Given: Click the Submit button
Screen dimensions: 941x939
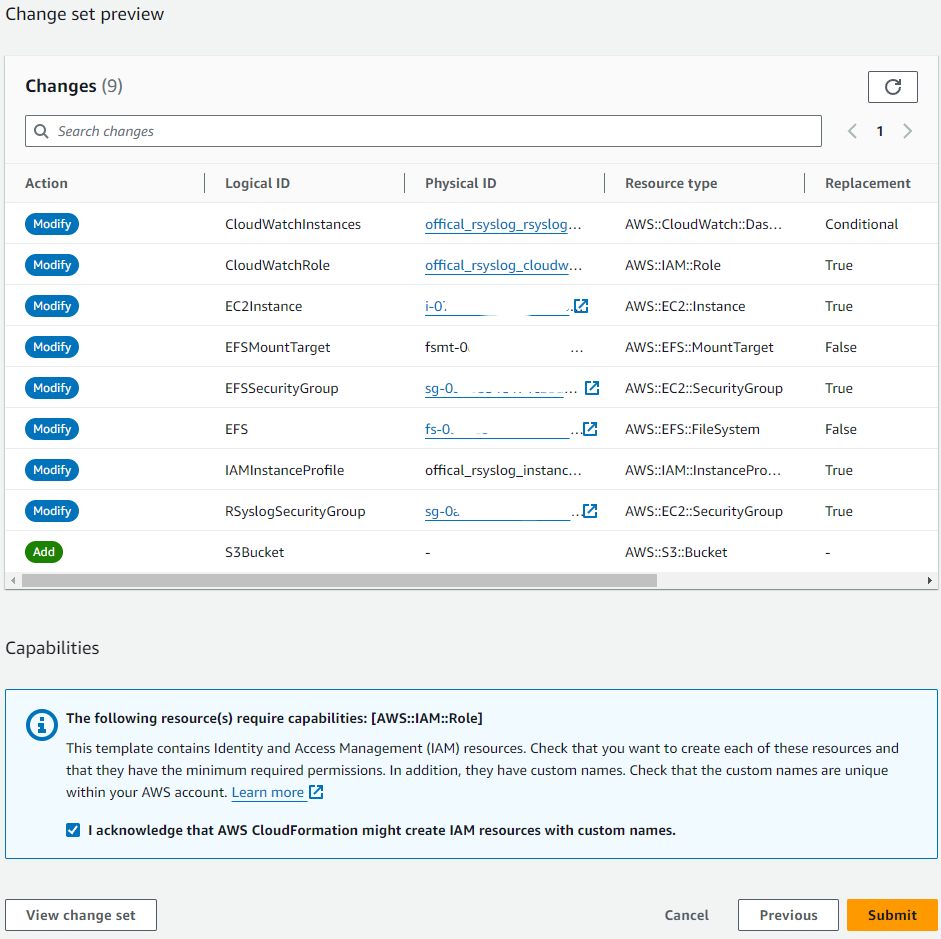Looking at the screenshot, I should pyautogui.click(x=892, y=915).
